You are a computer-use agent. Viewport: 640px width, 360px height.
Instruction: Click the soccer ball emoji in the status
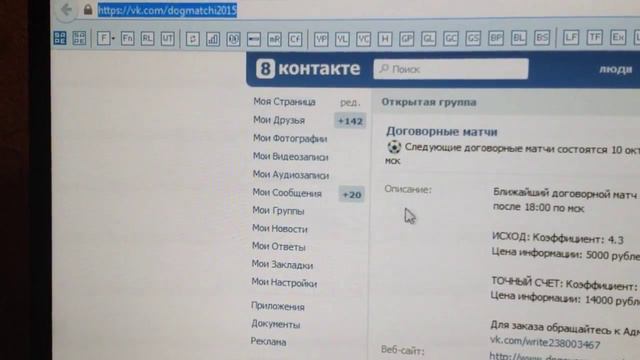click(394, 147)
